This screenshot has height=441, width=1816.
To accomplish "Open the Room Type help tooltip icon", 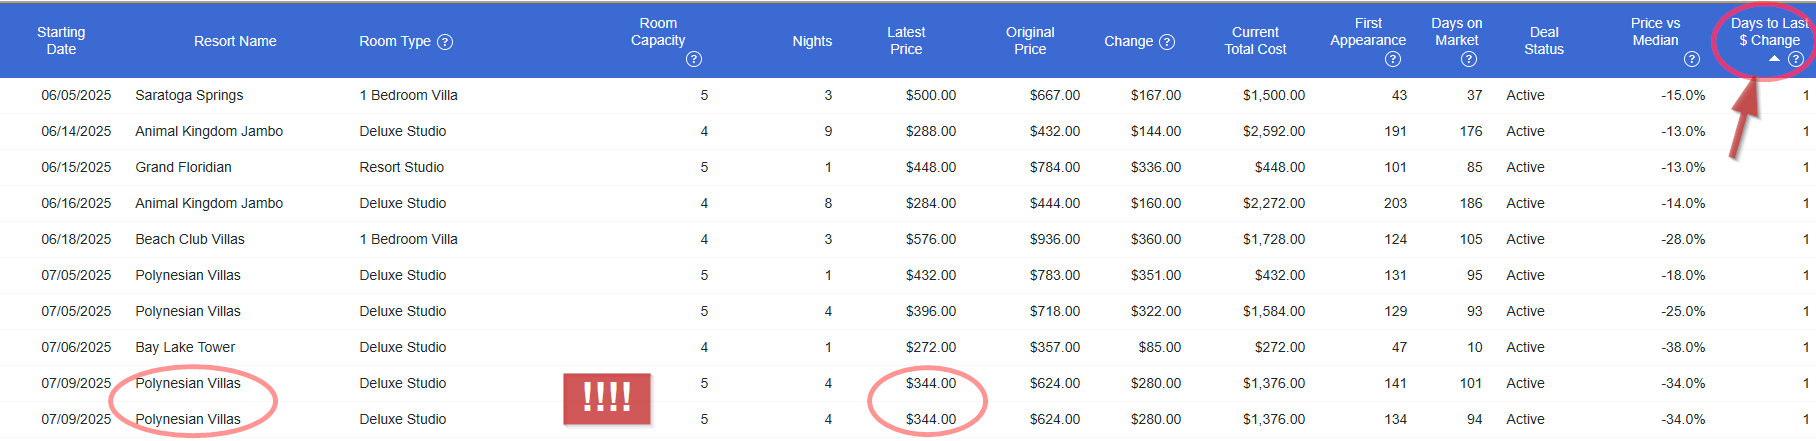I will [445, 42].
